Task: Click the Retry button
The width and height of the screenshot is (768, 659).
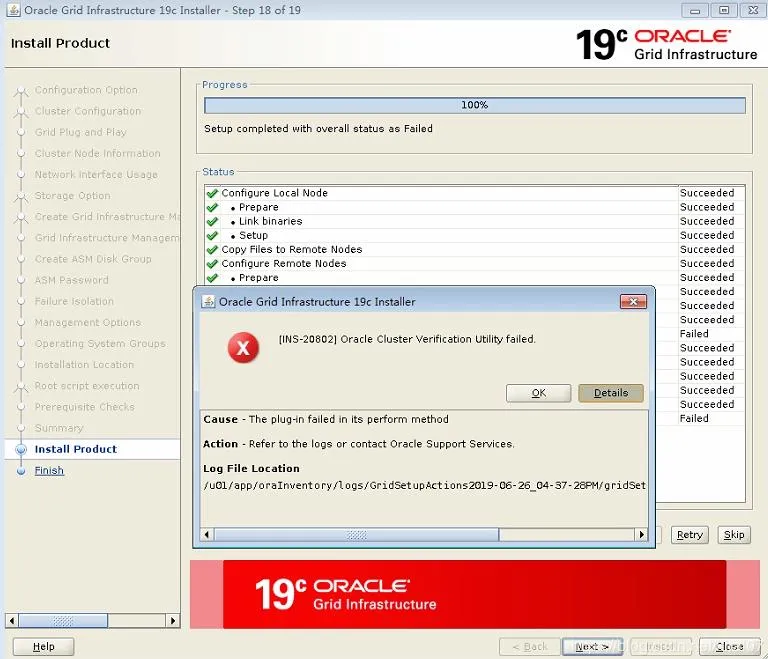Action: pos(690,535)
